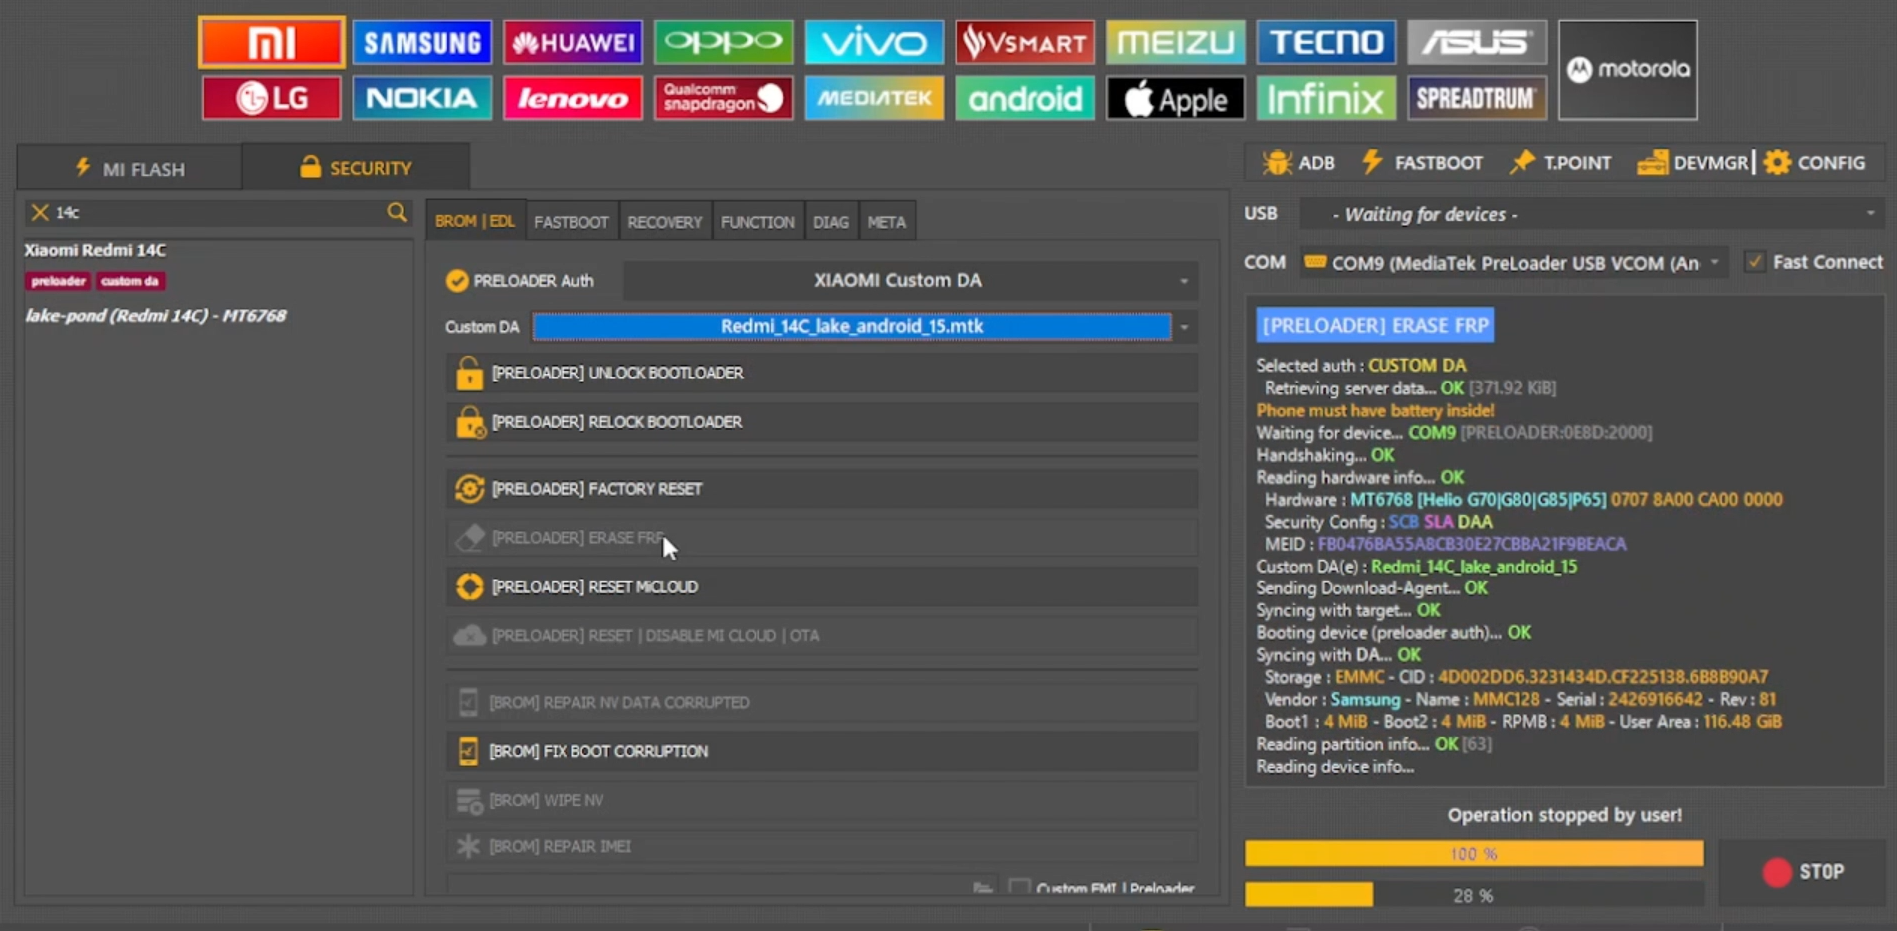Image resolution: width=1897 pixels, height=931 pixels.
Task: Open the LG brand module
Action: tap(272, 98)
